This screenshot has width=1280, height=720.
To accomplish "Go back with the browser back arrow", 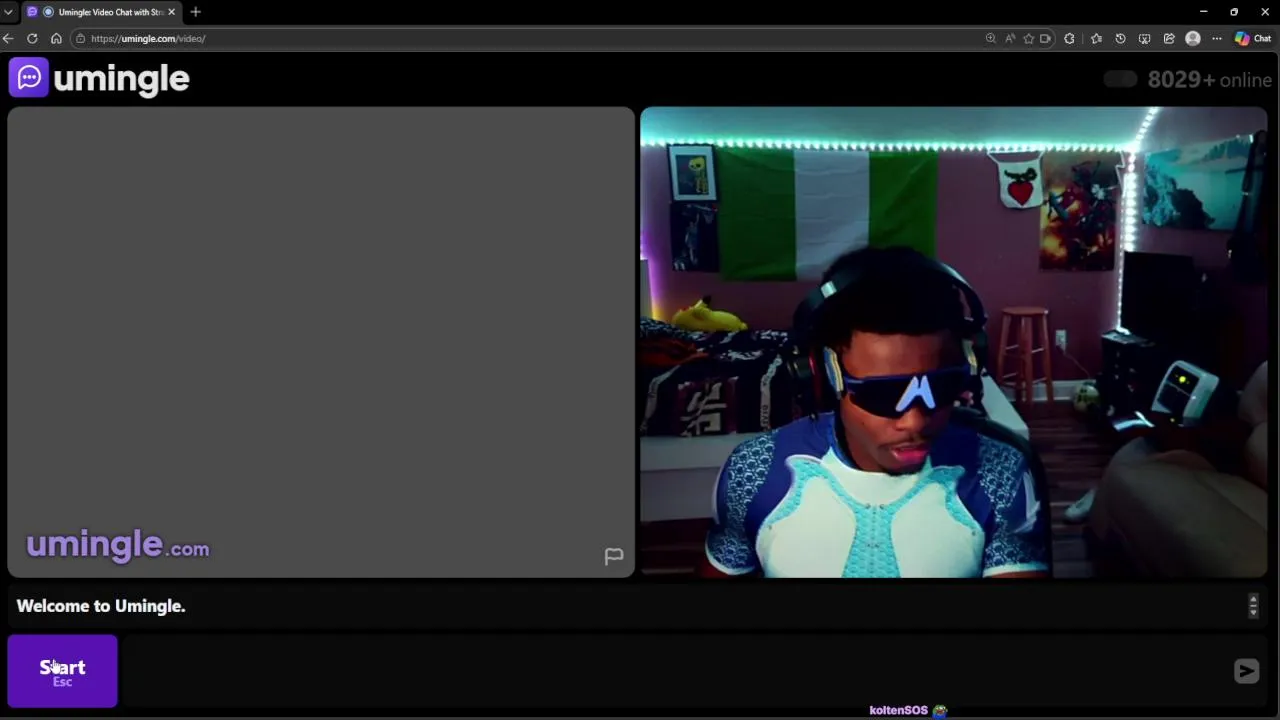I will [x=9, y=38].
